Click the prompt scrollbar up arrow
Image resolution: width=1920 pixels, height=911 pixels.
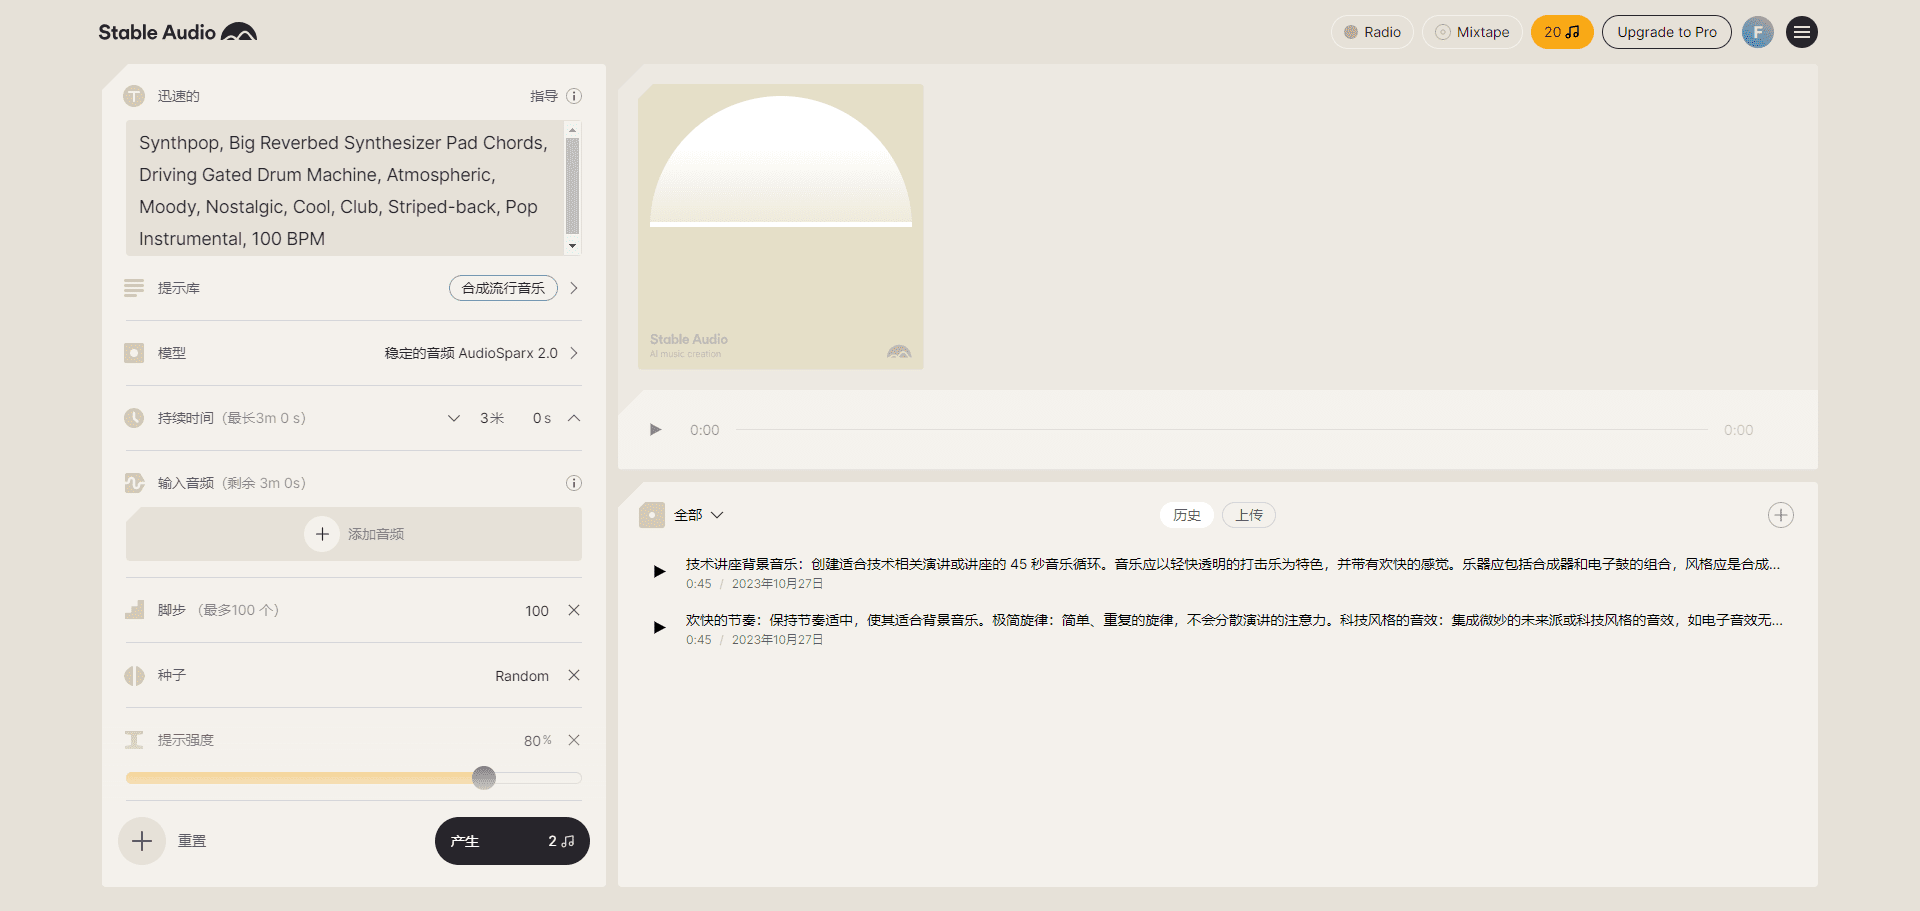tap(573, 130)
